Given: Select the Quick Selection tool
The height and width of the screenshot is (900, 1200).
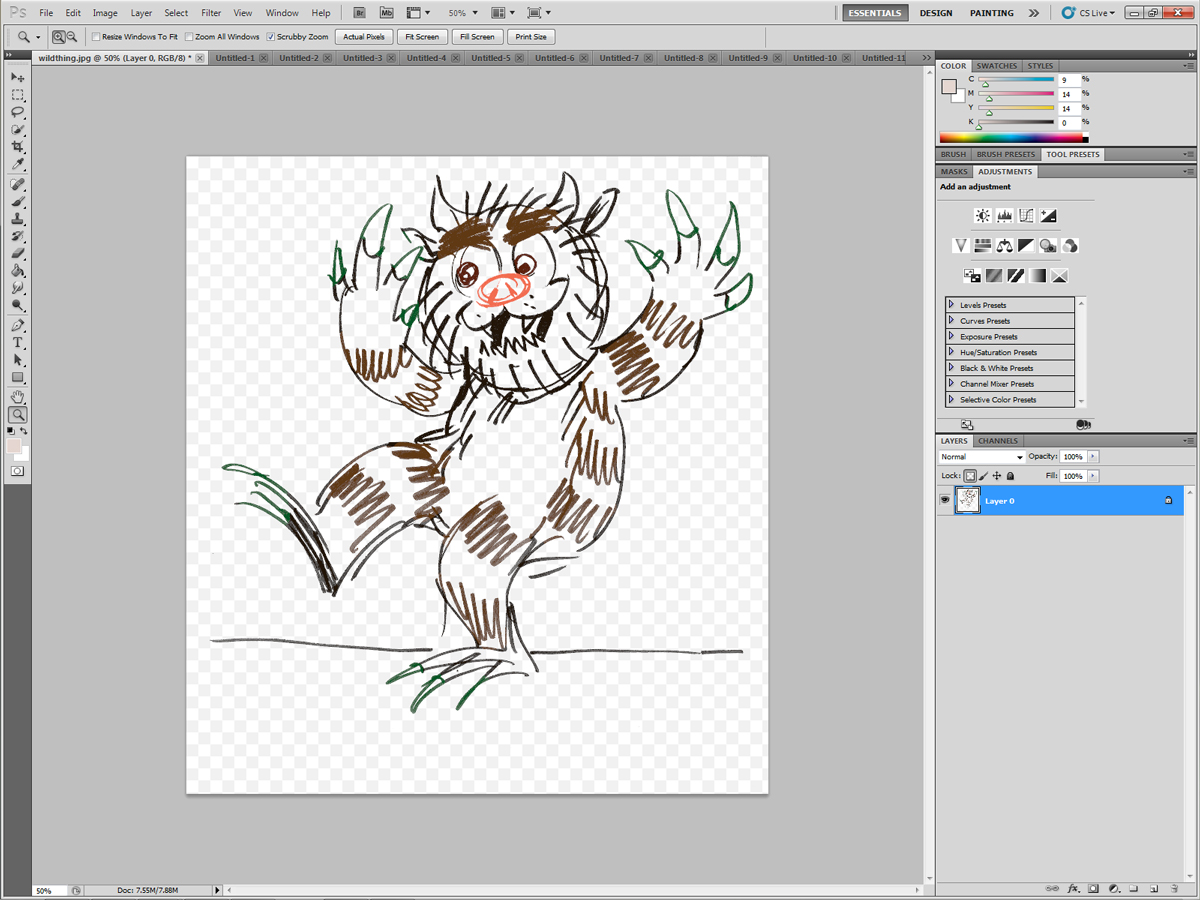Looking at the screenshot, I should pos(18,129).
